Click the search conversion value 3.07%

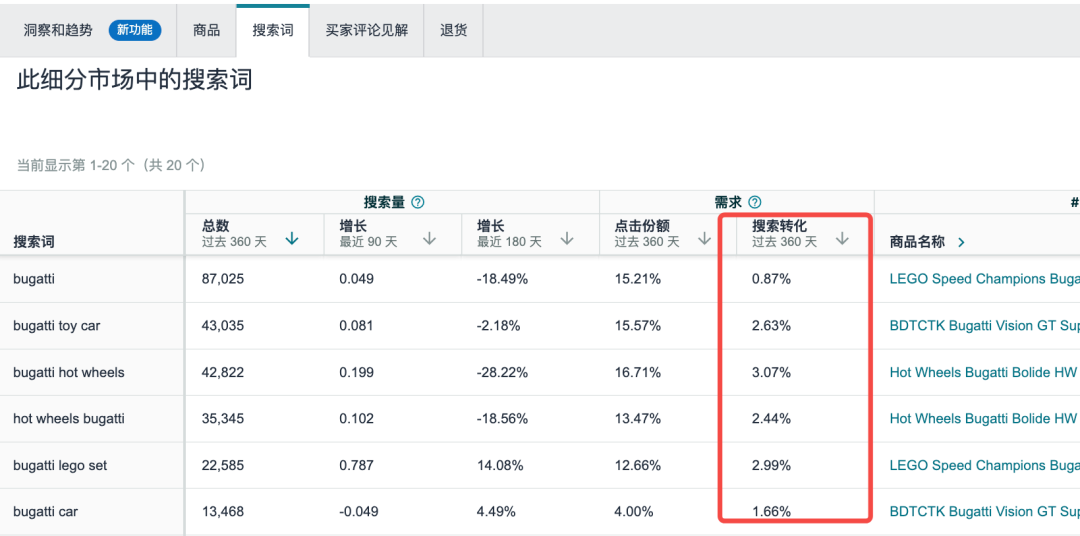pos(771,372)
